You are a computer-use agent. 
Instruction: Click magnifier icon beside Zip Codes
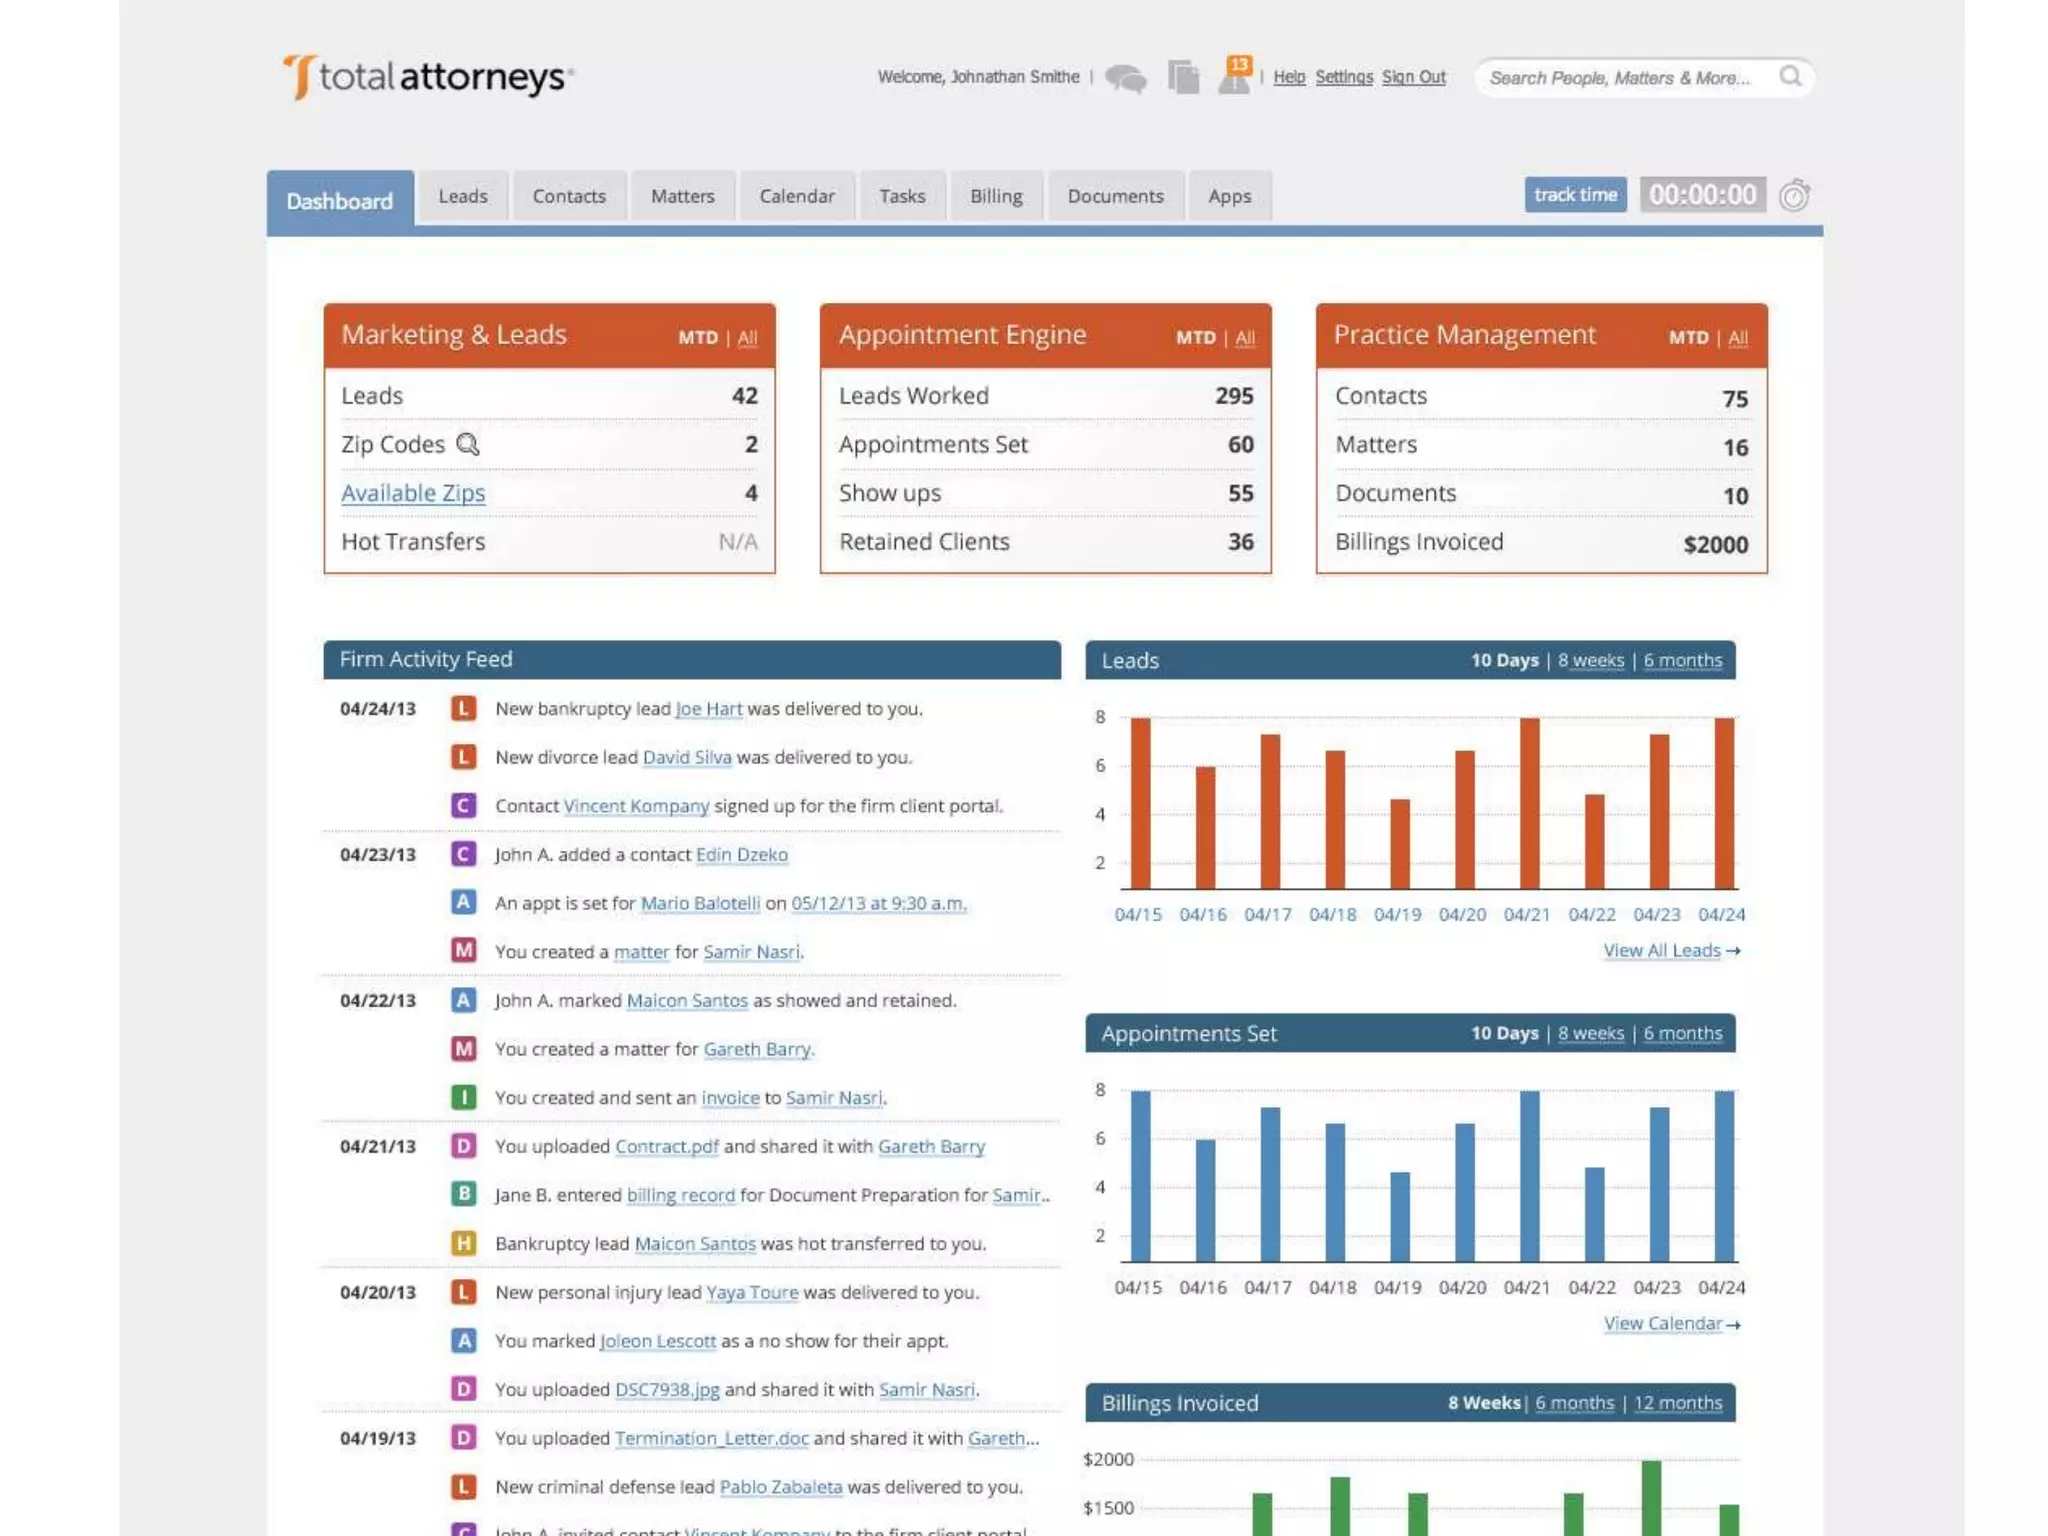pyautogui.click(x=468, y=444)
